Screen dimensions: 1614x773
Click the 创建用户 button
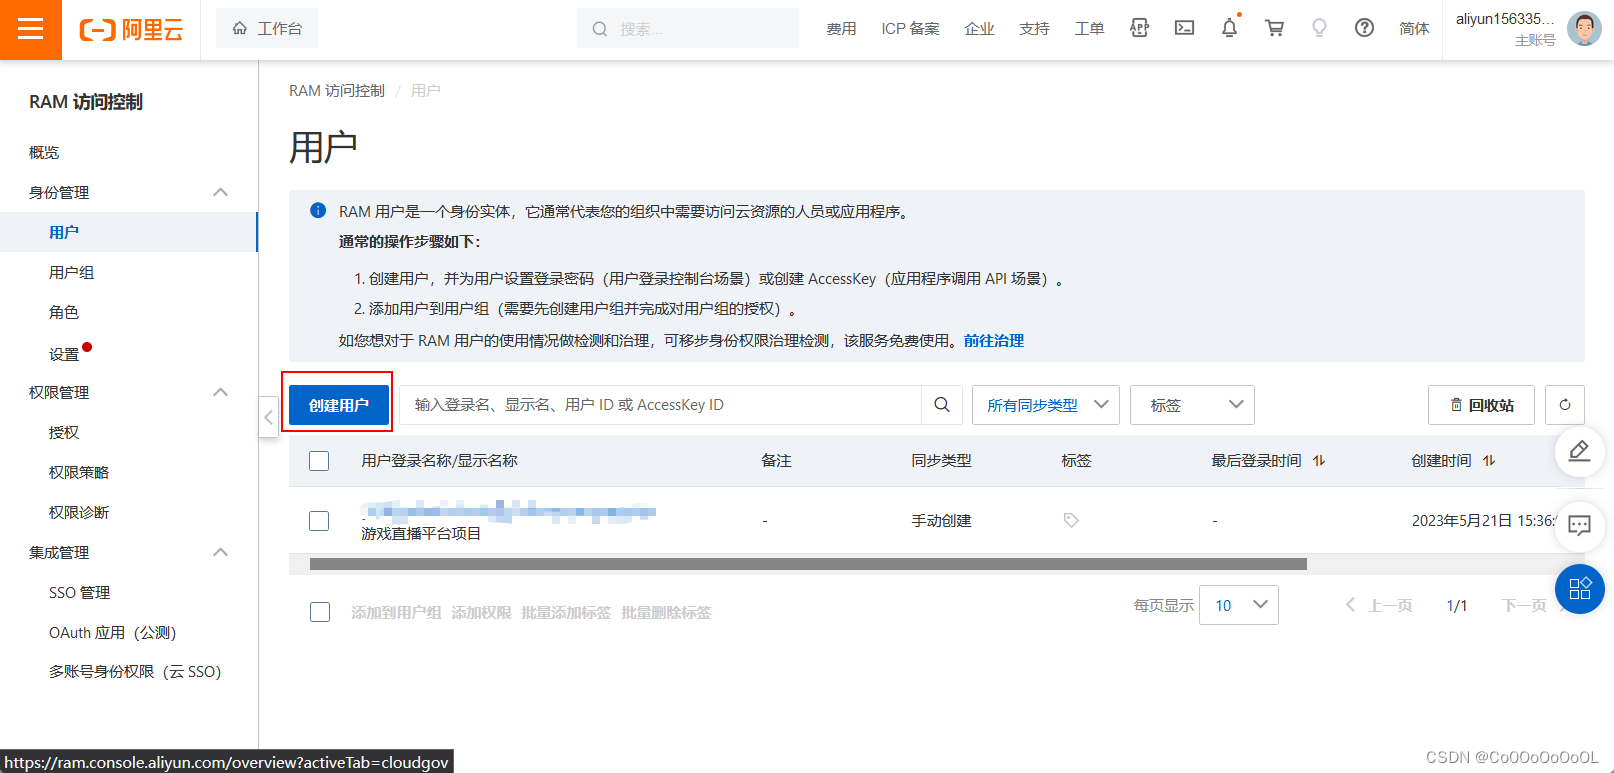tap(339, 405)
